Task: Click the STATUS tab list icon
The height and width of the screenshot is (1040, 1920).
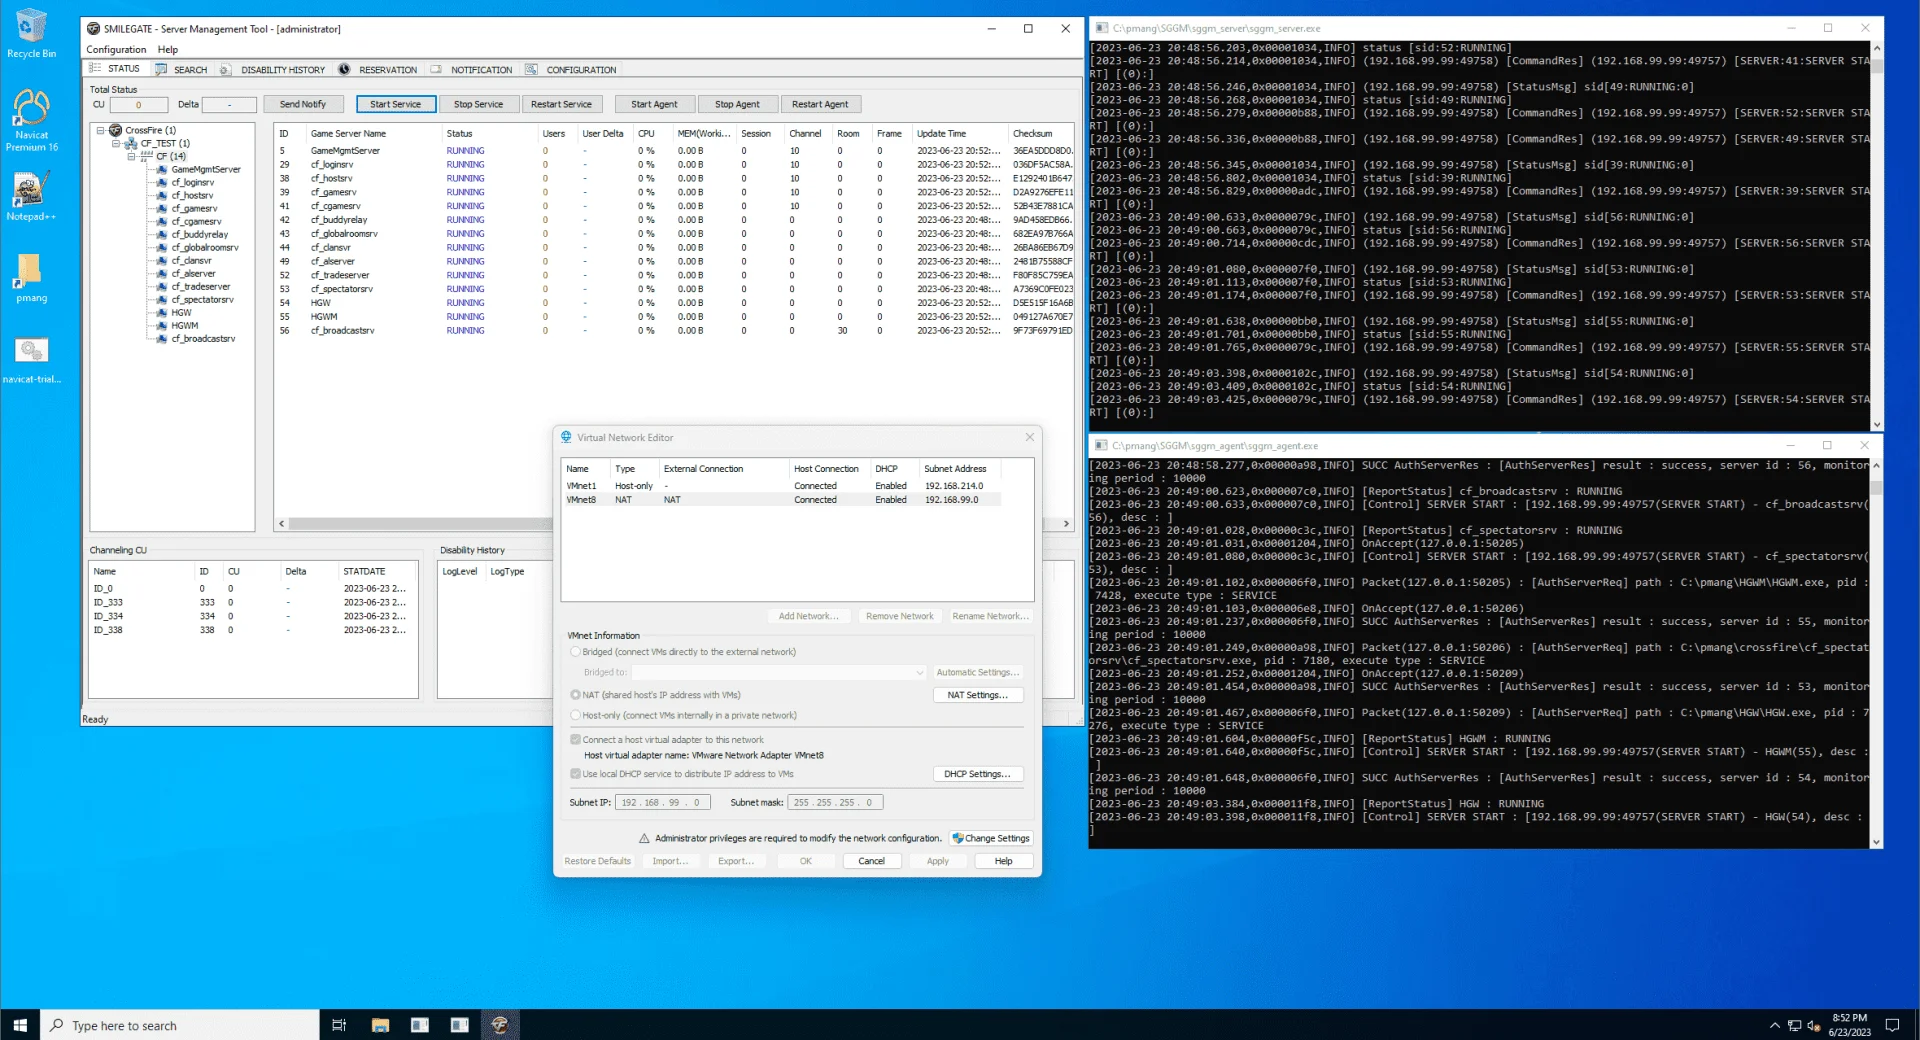Action: 96,68
